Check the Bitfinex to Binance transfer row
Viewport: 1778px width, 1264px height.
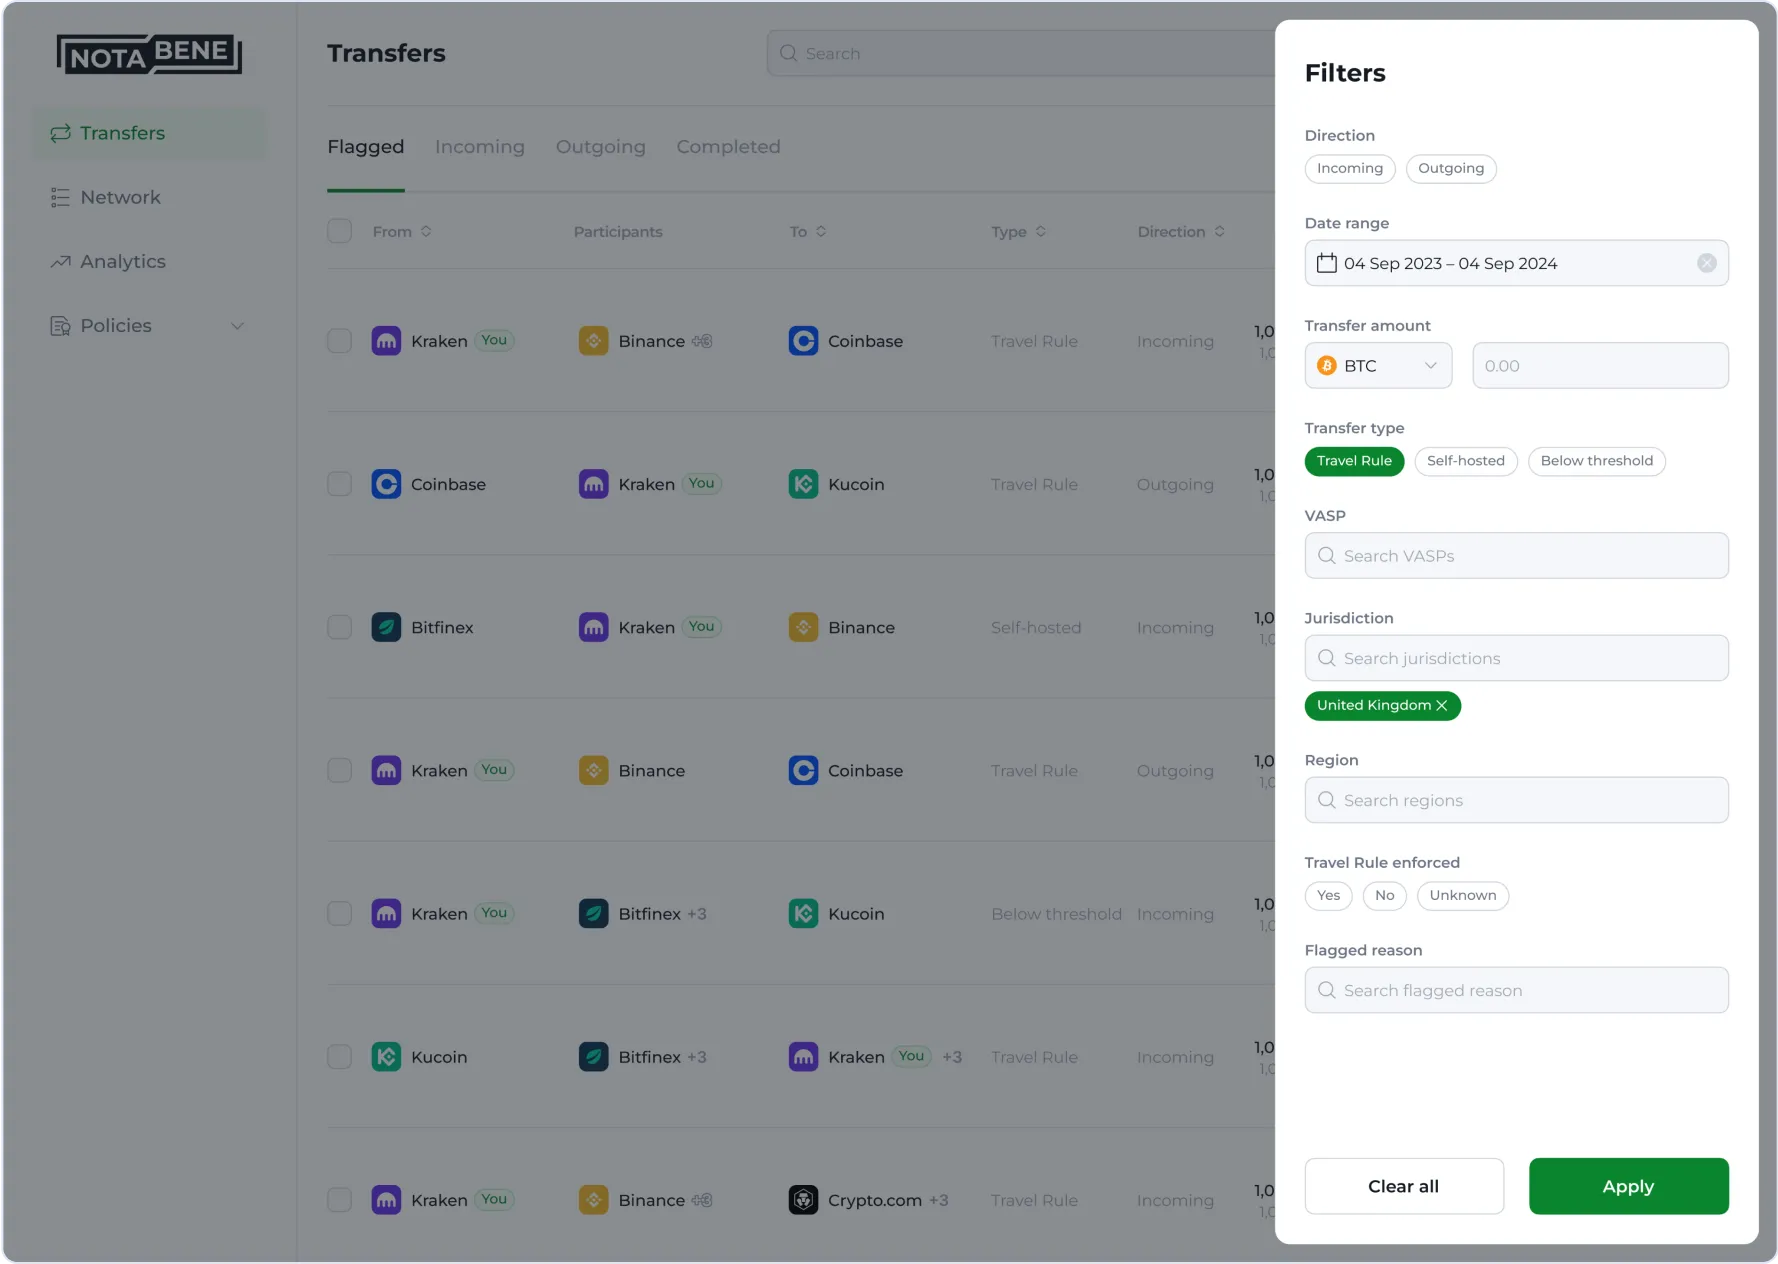(x=340, y=627)
